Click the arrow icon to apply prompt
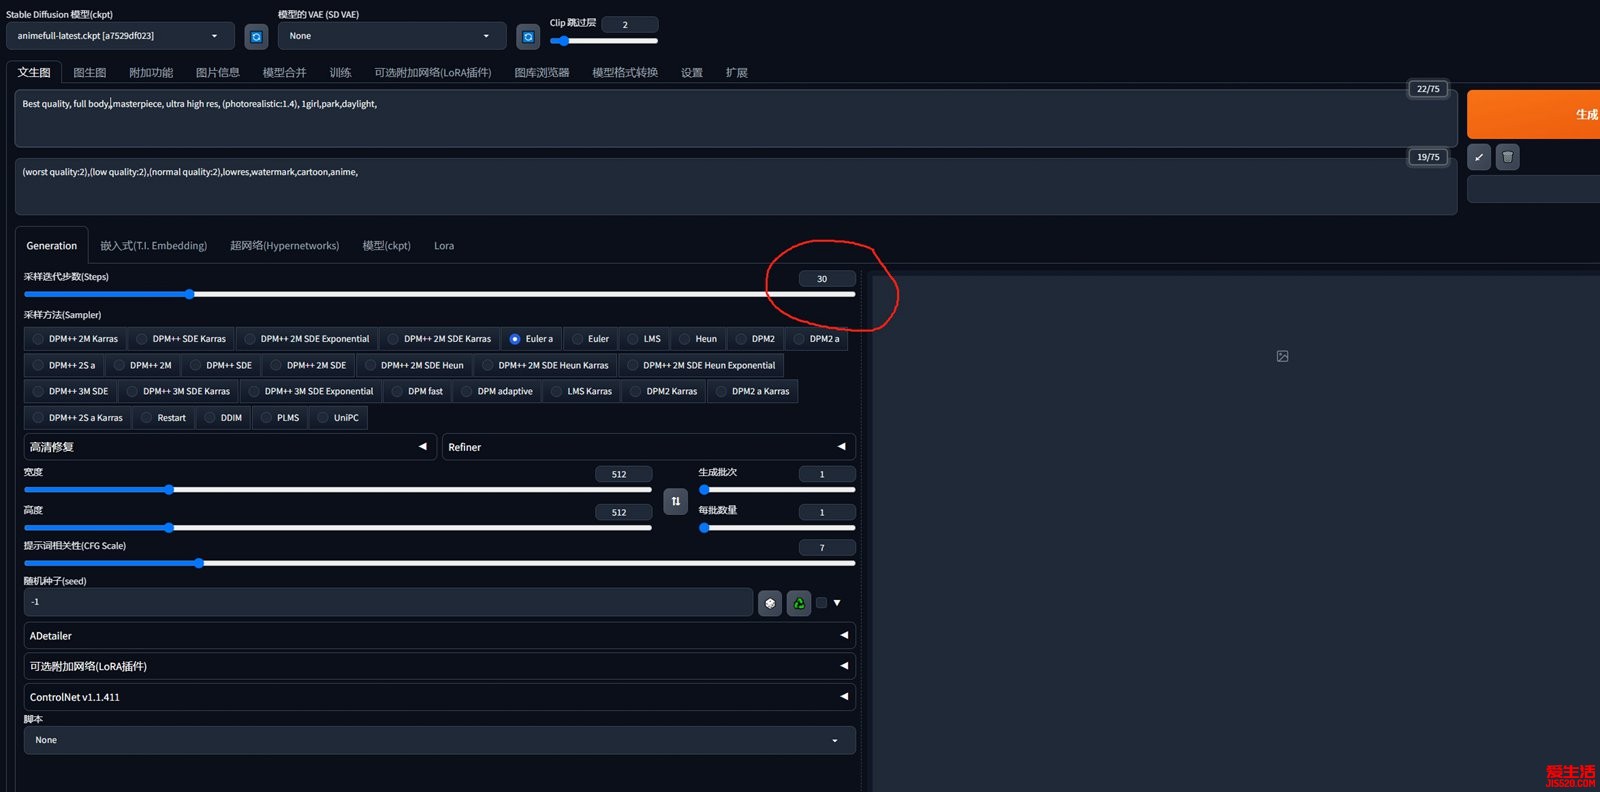 coord(1479,157)
